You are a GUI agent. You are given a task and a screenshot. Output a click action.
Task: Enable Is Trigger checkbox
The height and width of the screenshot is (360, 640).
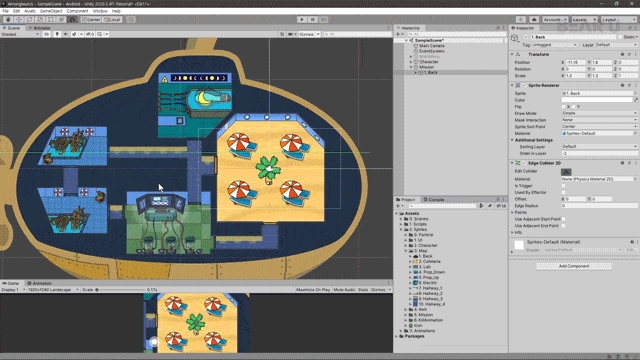pos(564,186)
